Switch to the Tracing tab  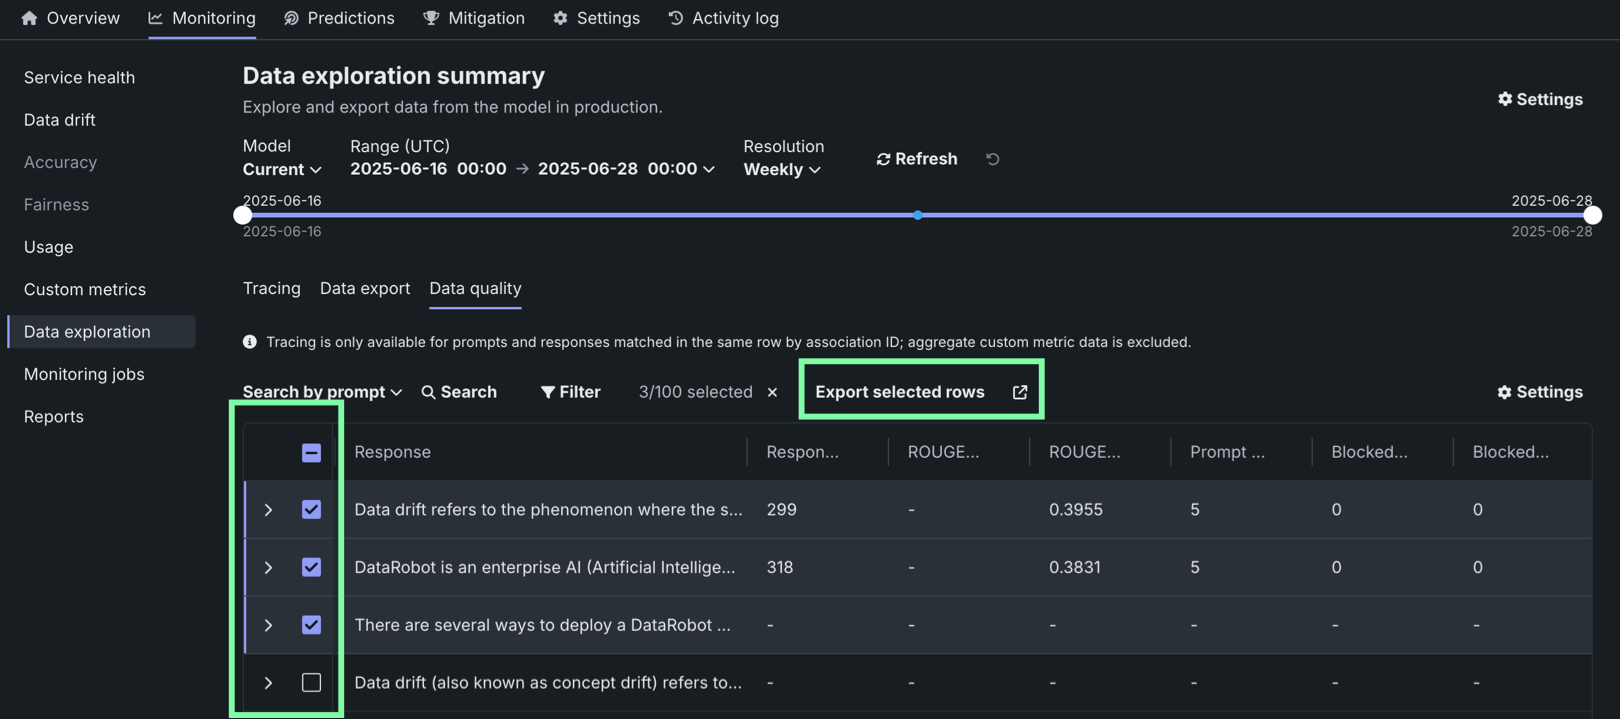click(x=271, y=288)
